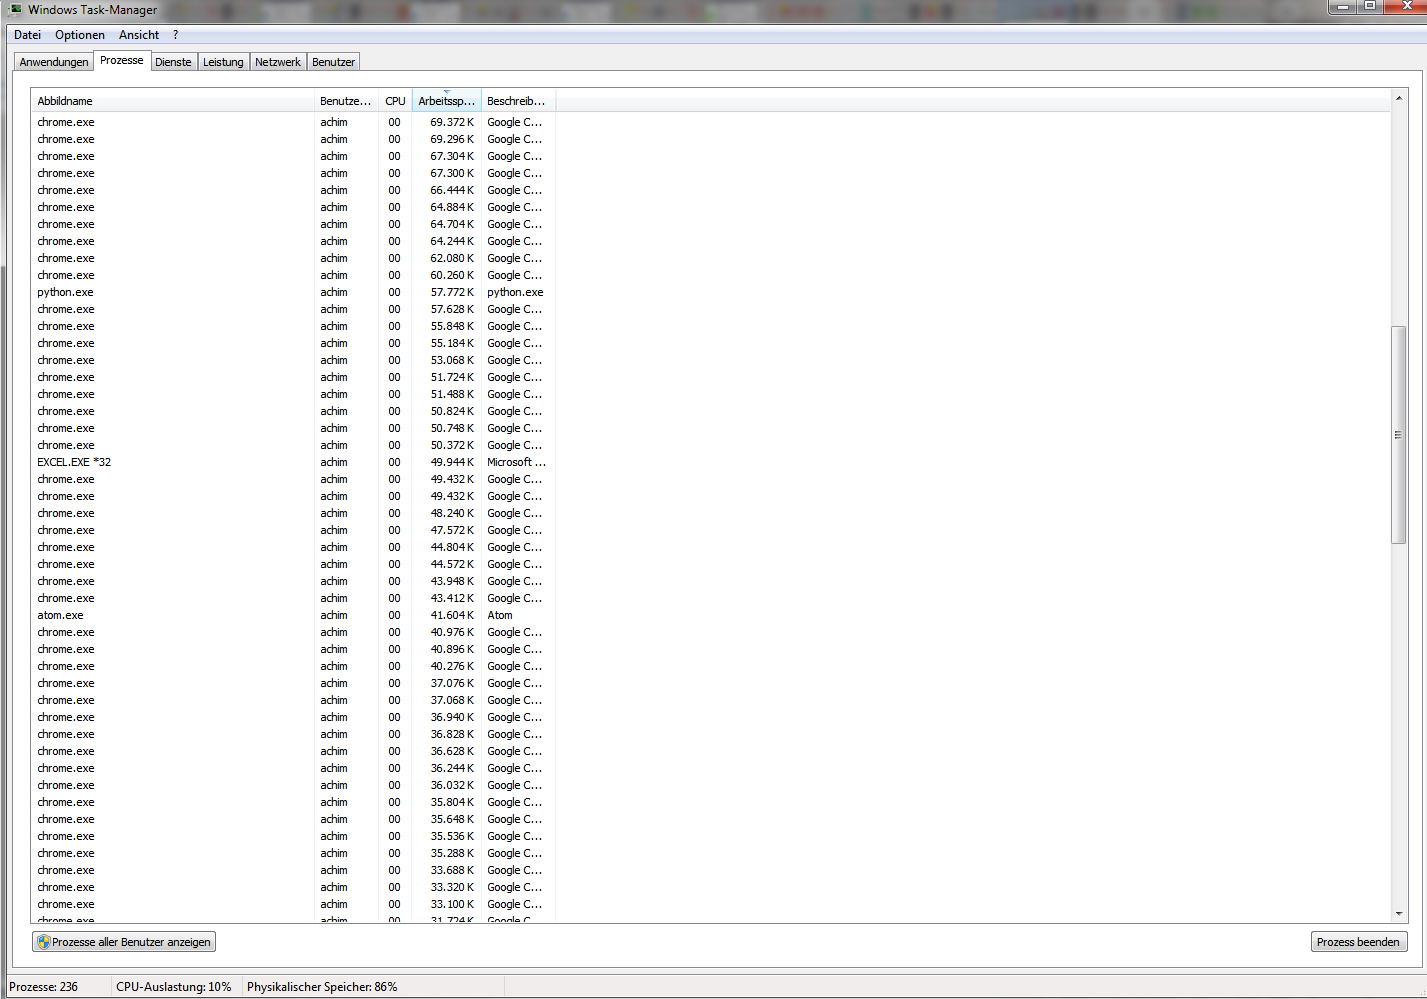Click the Task-Manager title bar icon
This screenshot has width=1427, height=999.
pos(15,10)
